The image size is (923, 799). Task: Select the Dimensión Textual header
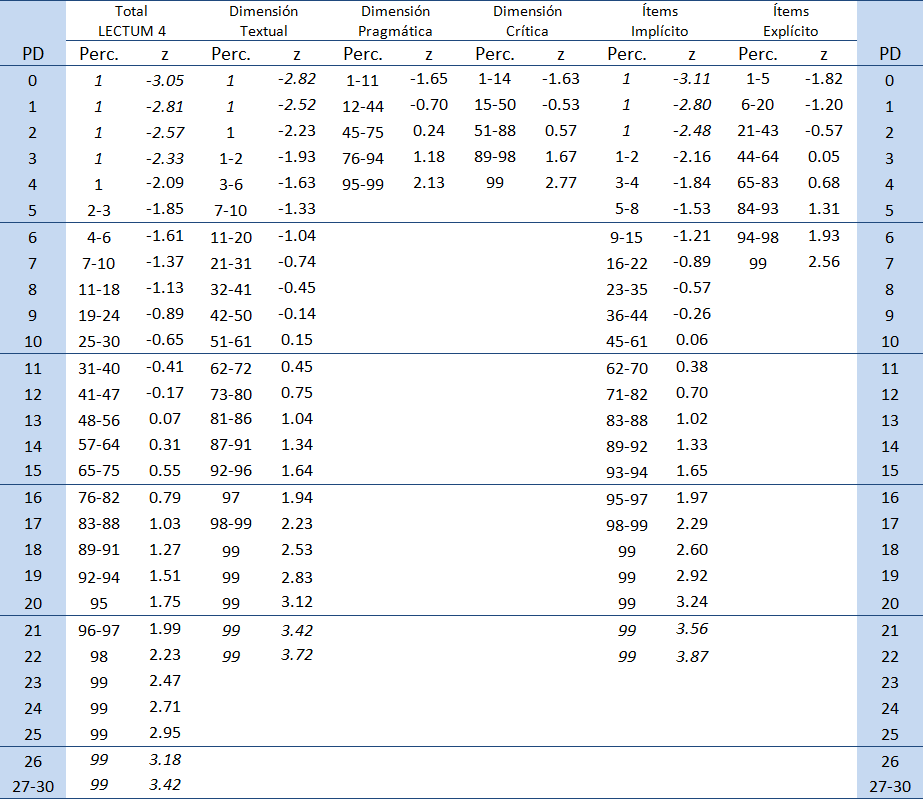[x=264, y=21]
